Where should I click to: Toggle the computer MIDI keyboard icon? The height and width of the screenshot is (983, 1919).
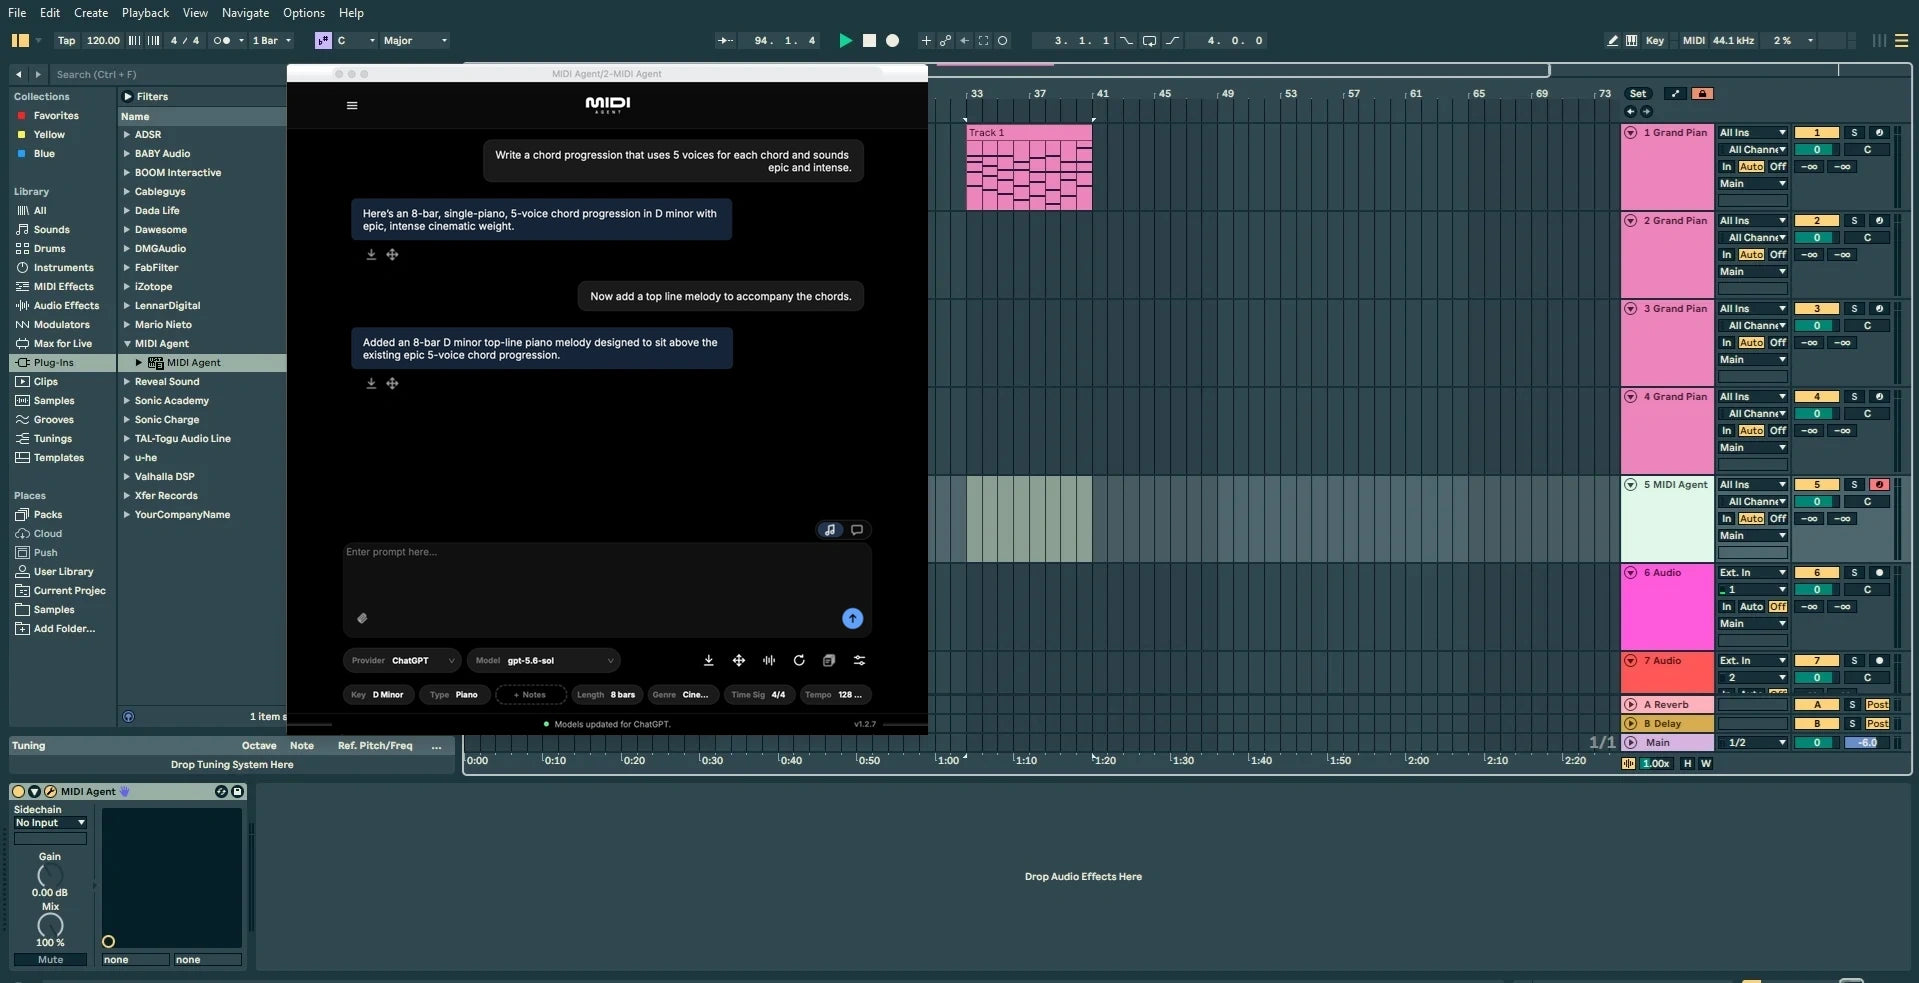coord(1631,41)
